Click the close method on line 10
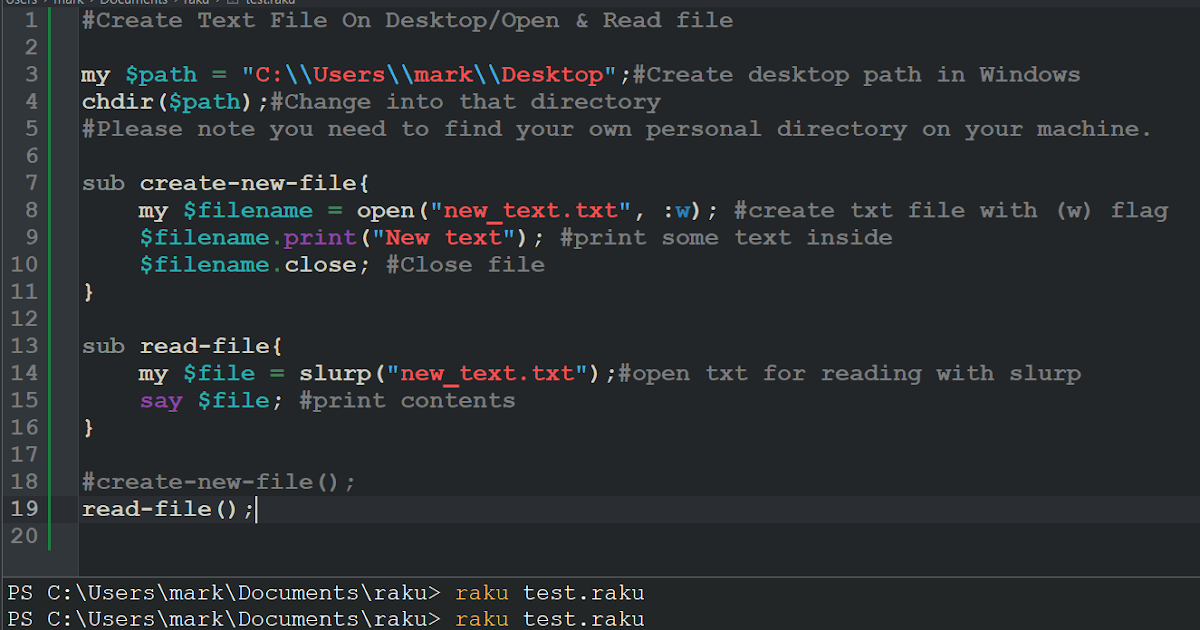The height and width of the screenshot is (630, 1200). 320,264
